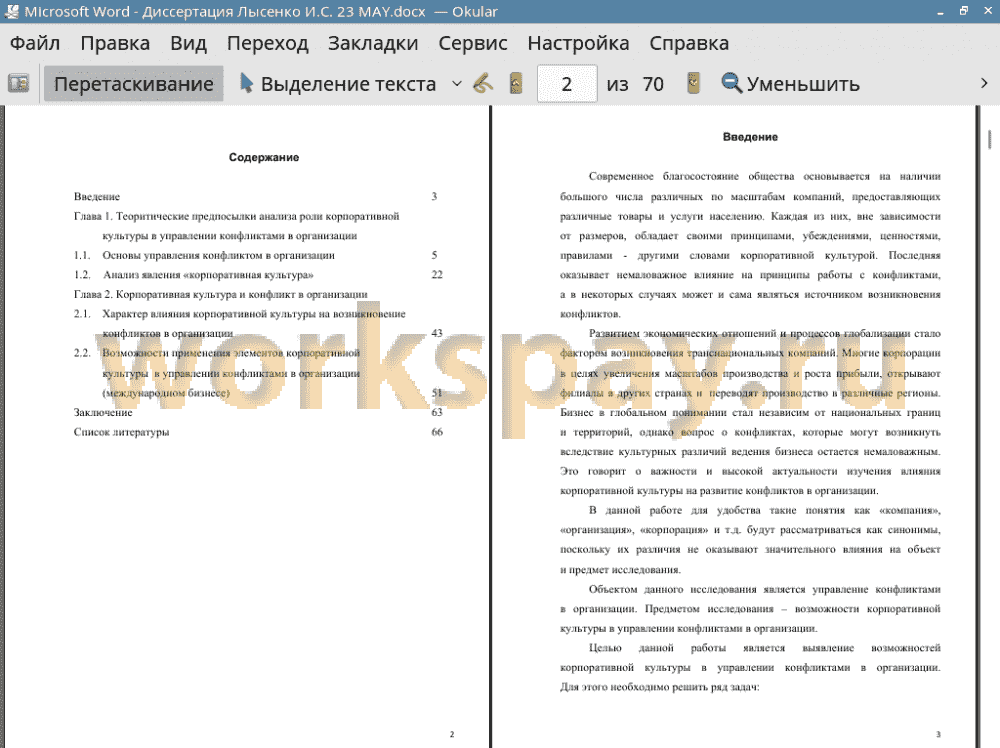Image resolution: width=1000 pixels, height=748 pixels.
Task: Click page number 66 in contents
Action: pyautogui.click(x=437, y=432)
